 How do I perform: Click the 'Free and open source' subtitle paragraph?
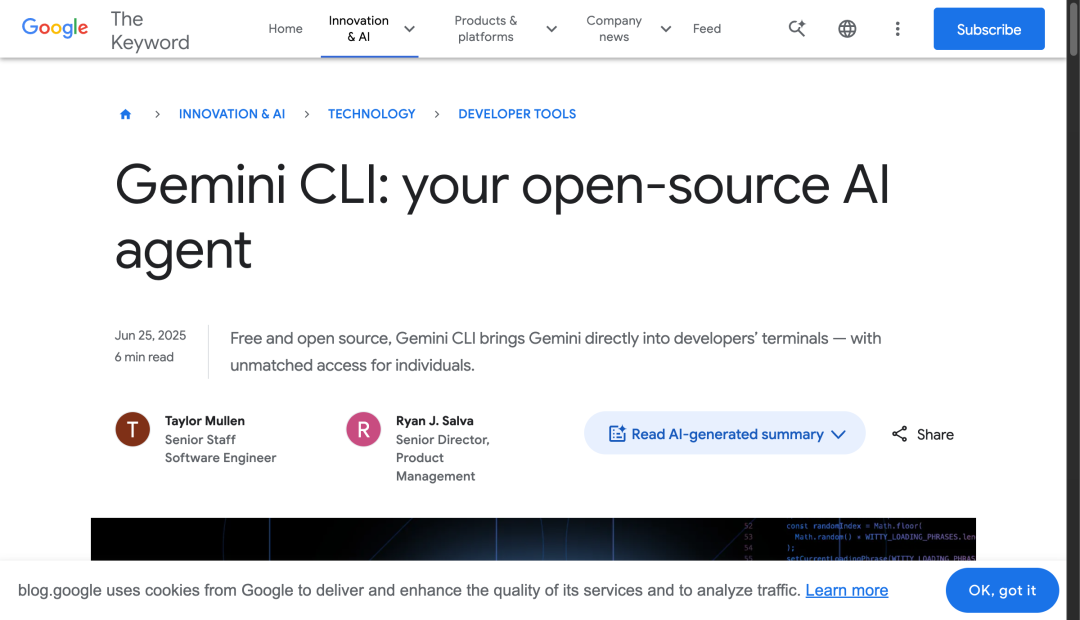click(x=556, y=351)
